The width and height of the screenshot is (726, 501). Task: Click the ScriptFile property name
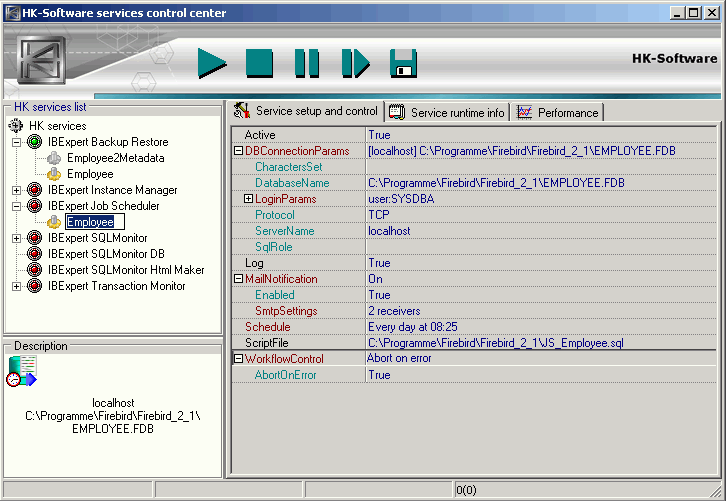267,343
